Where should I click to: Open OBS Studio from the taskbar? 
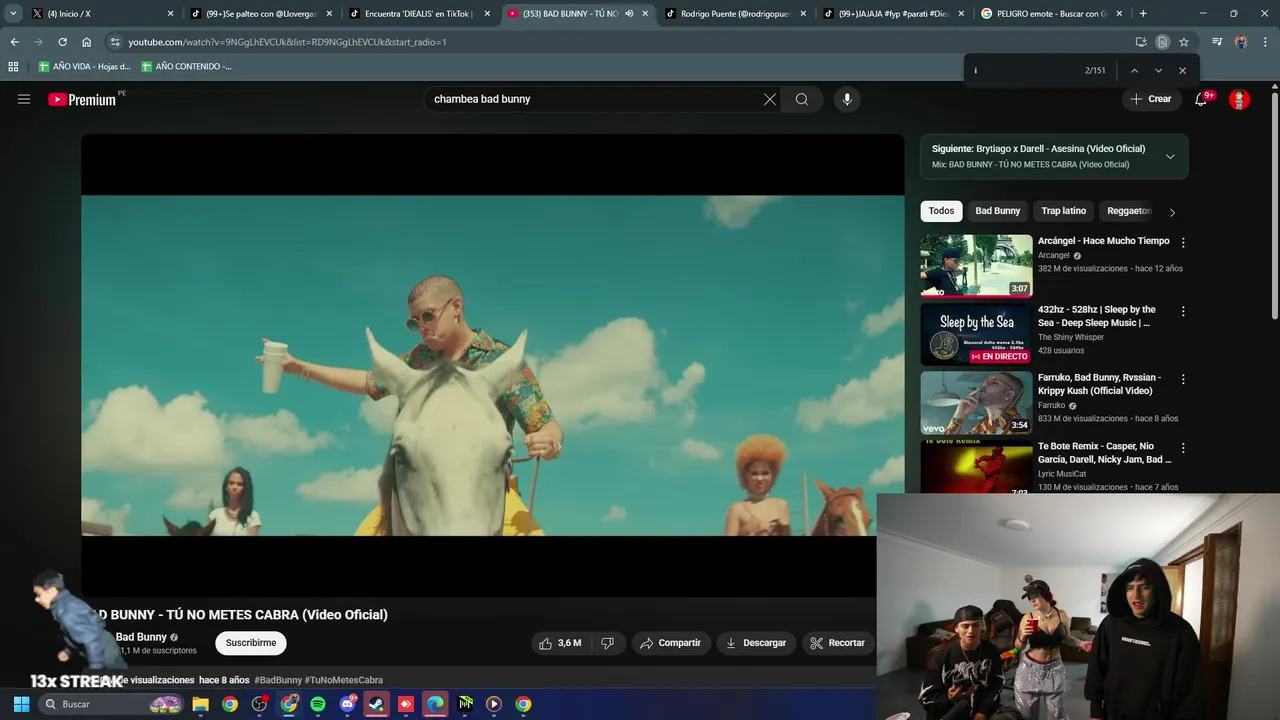click(x=259, y=704)
